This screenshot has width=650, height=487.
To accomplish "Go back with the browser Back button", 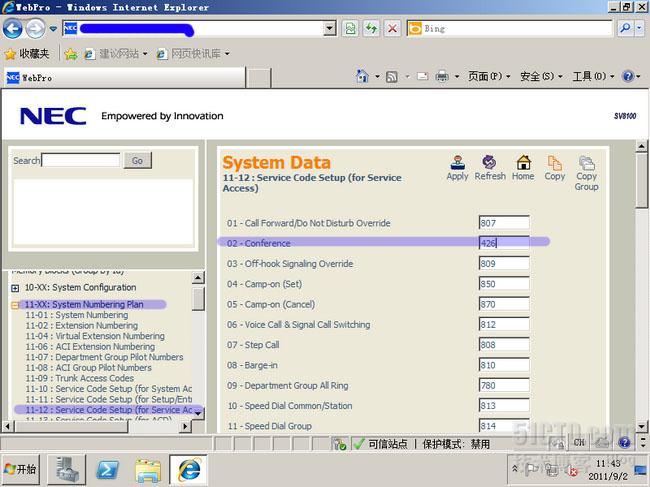I will coord(12,29).
